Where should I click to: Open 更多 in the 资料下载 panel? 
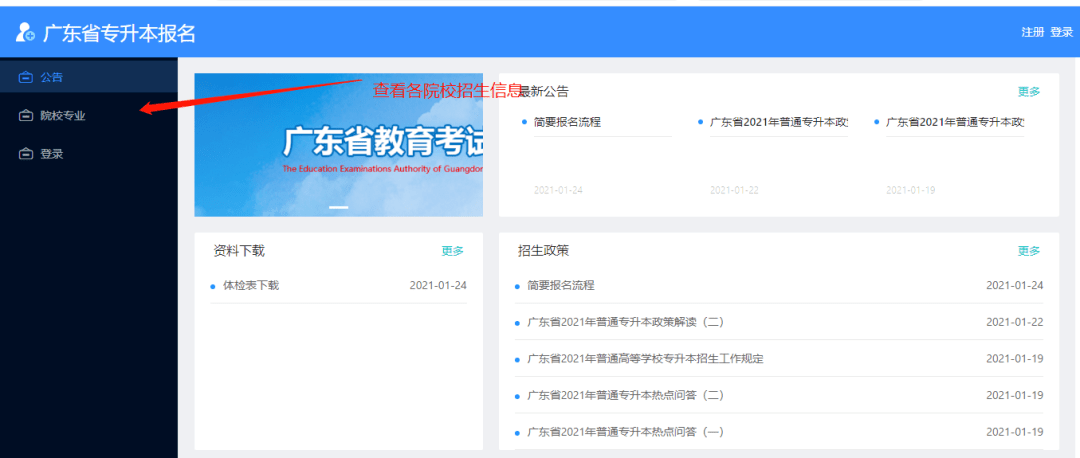[453, 251]
